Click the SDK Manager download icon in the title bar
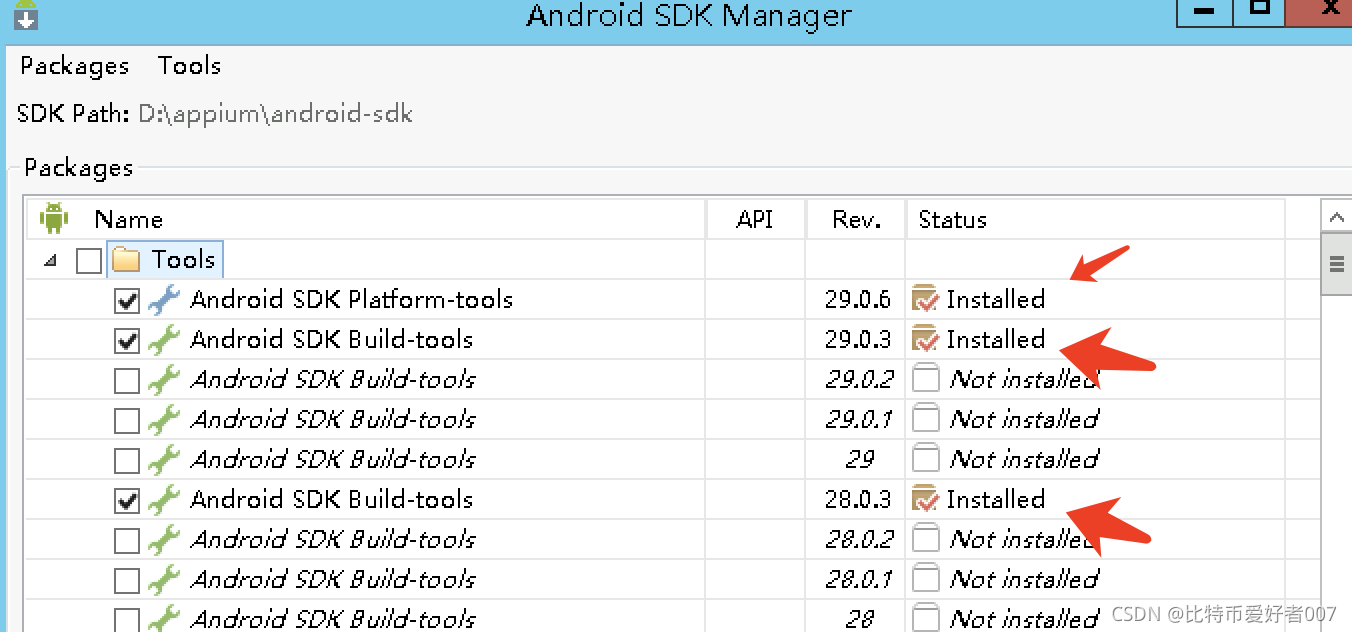This screenshot has width=1352, height=632. click(x=24, y=15)
